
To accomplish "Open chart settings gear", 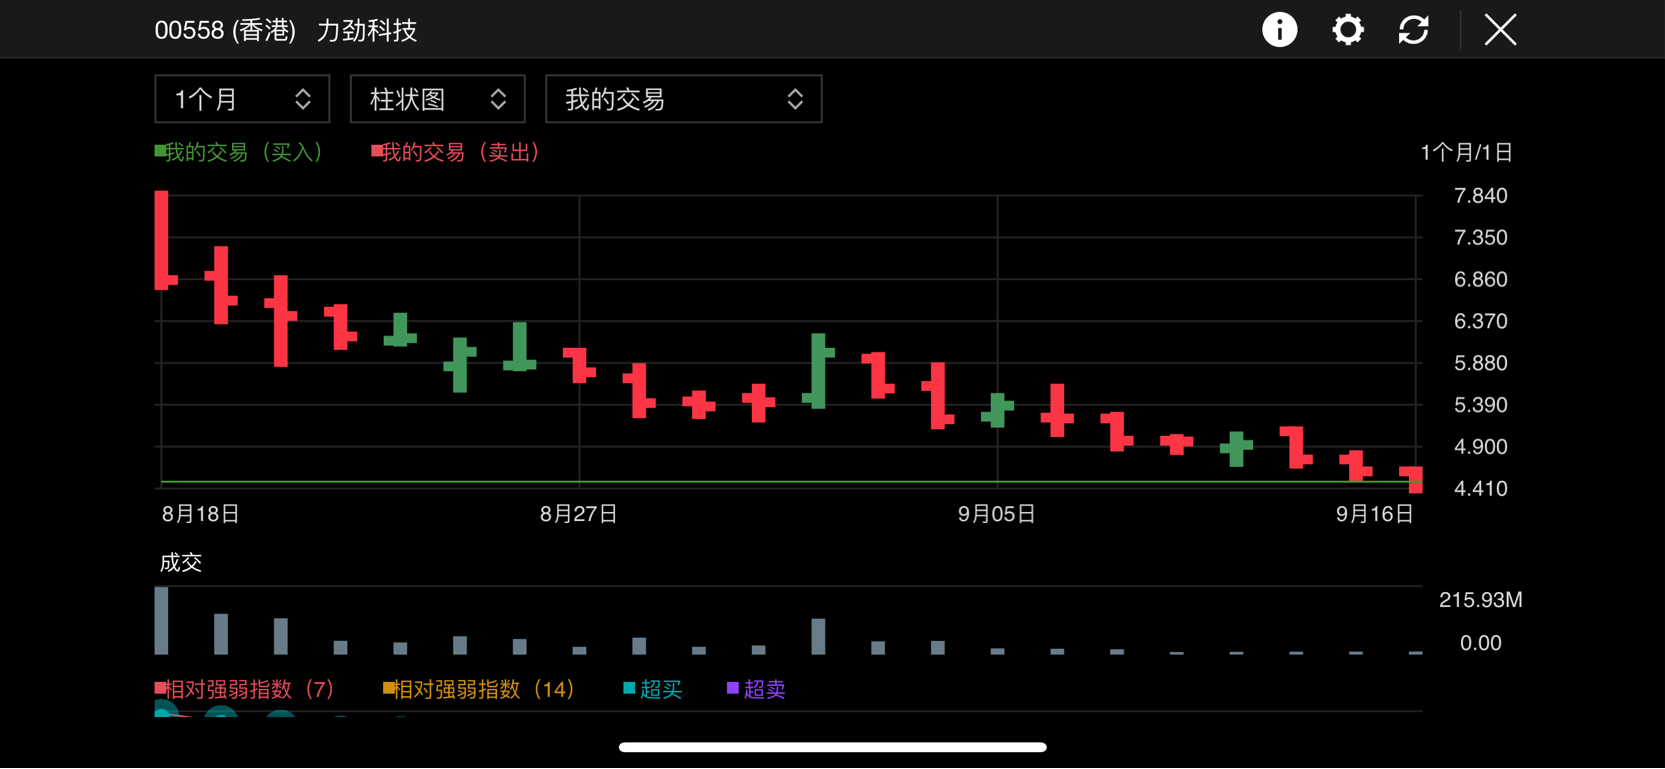I will point(1347,30).
